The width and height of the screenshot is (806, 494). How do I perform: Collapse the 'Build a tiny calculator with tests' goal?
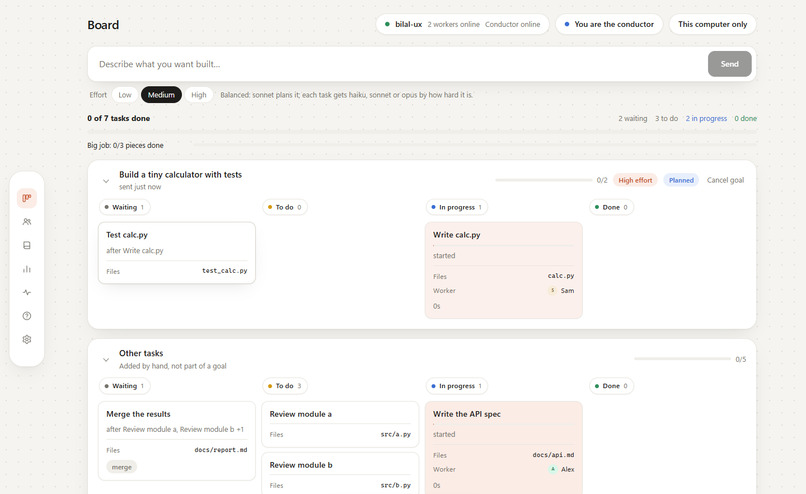click(106, 181)
